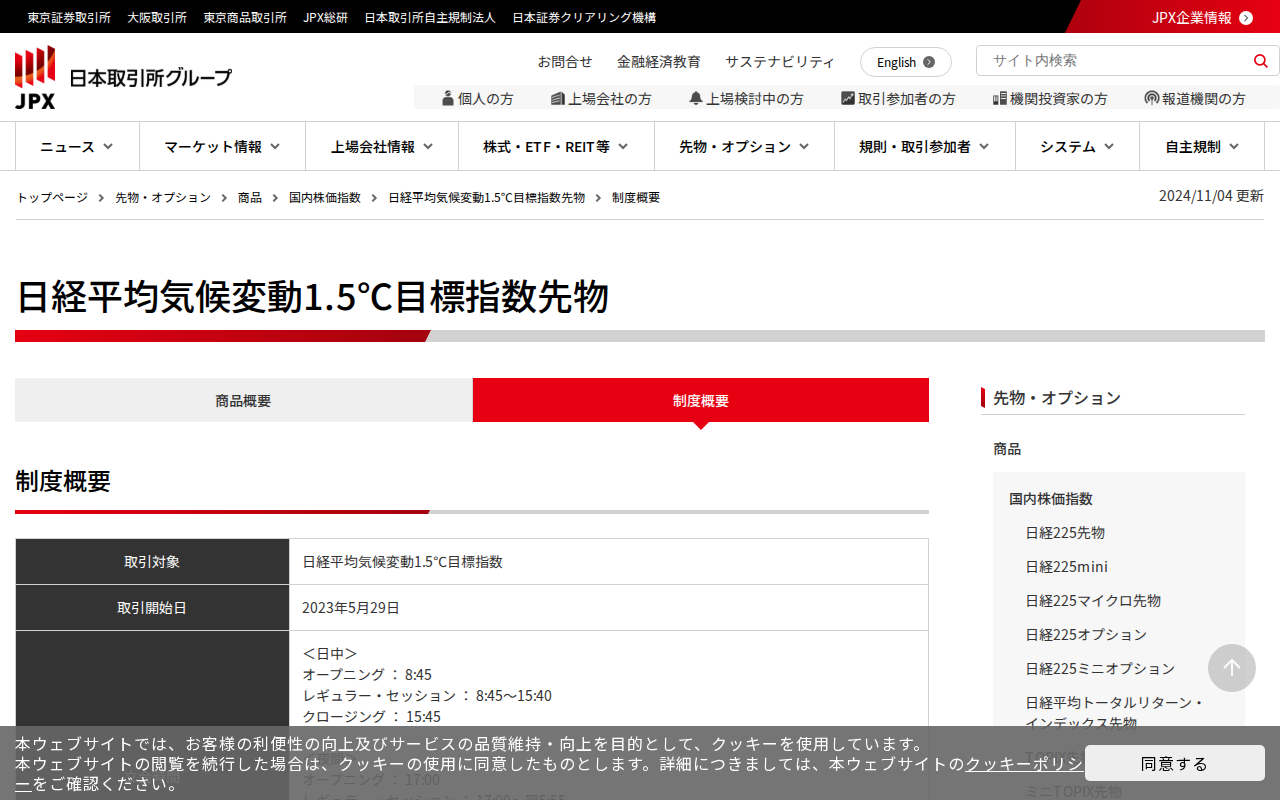The width and height of the screenshot is (1280, 800).
Task: Click the buildings icon beside 機関投資家の方
Action: (1000, 98)
